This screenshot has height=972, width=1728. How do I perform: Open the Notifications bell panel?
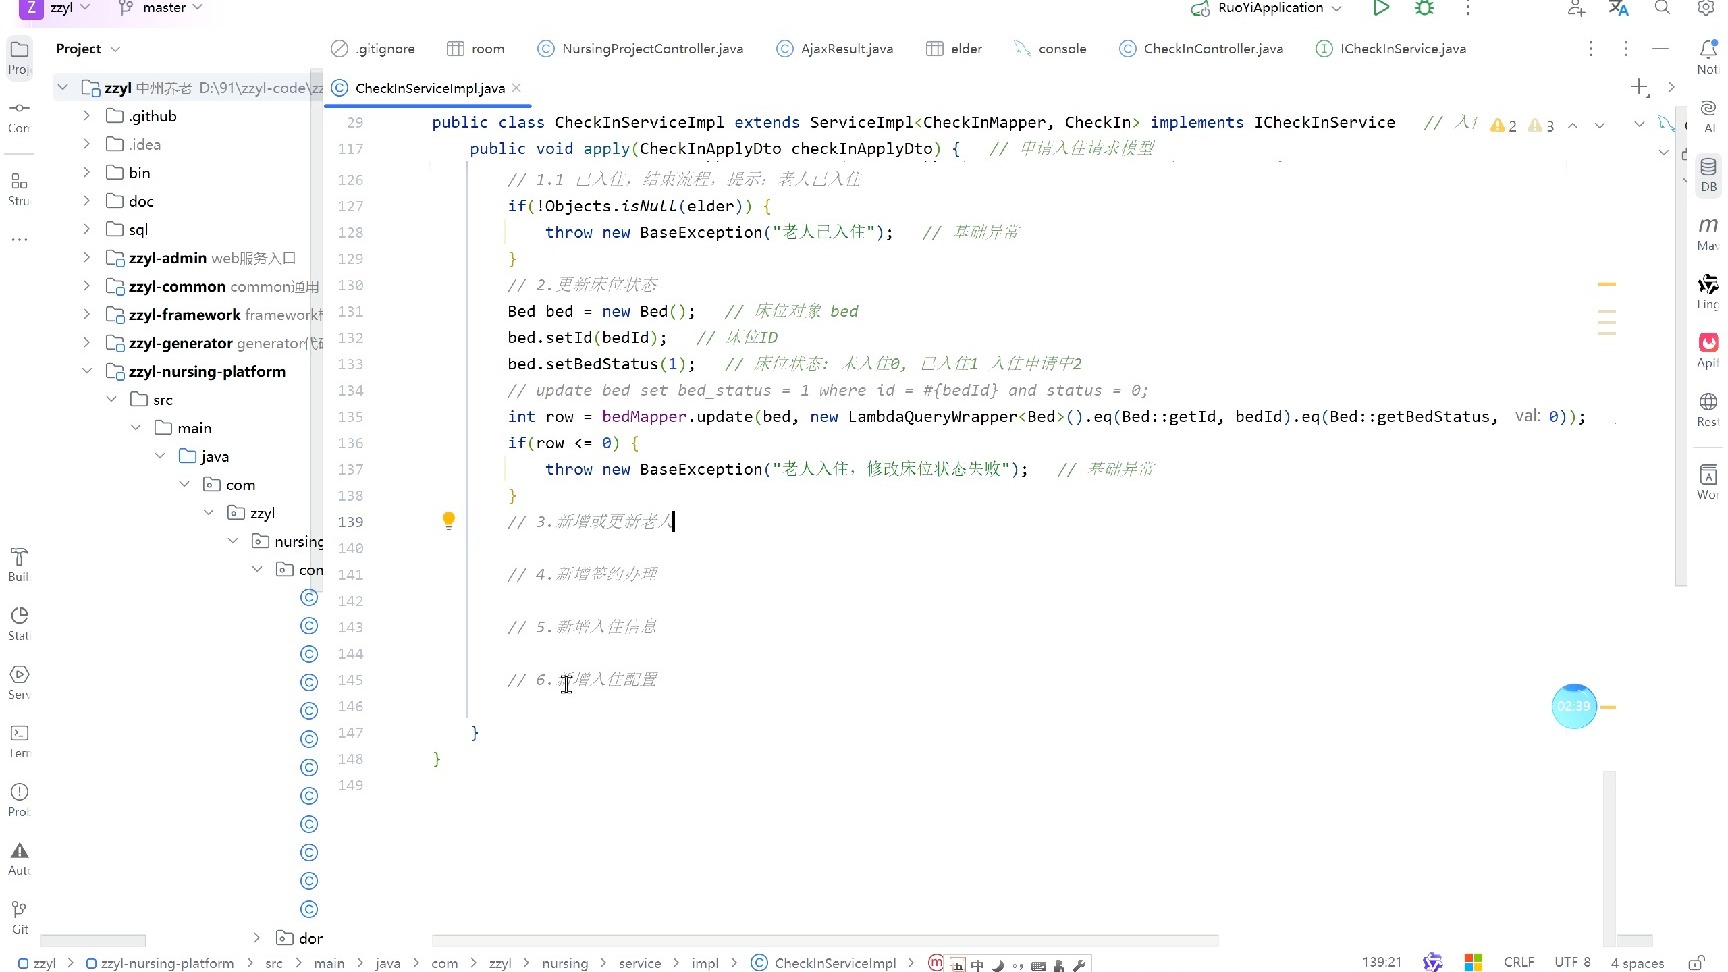point(1708,55)
